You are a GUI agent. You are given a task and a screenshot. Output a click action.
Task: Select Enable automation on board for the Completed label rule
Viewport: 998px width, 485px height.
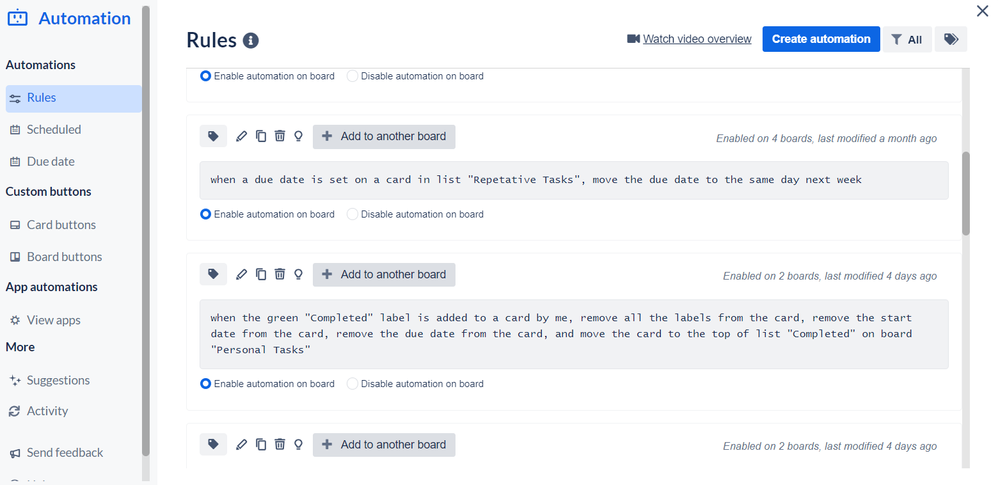coord(267,384)
